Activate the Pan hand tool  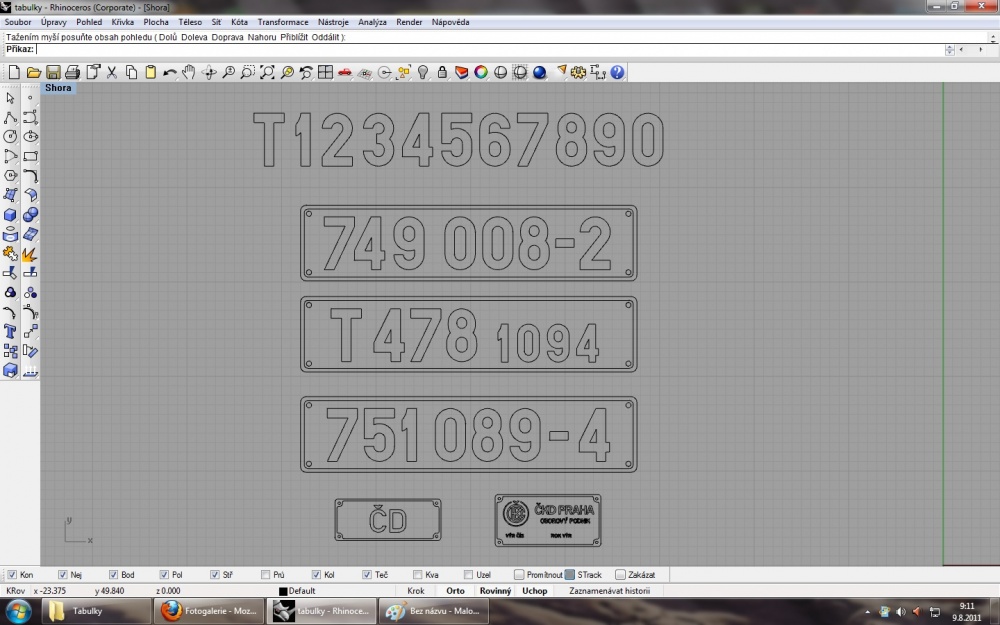coord(189,72)
